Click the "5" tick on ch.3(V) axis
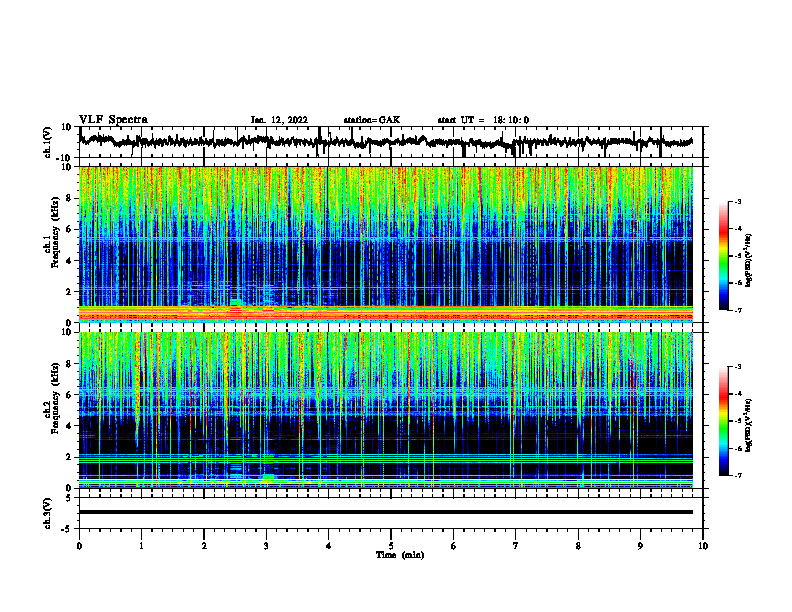 [x=69, y=498]
